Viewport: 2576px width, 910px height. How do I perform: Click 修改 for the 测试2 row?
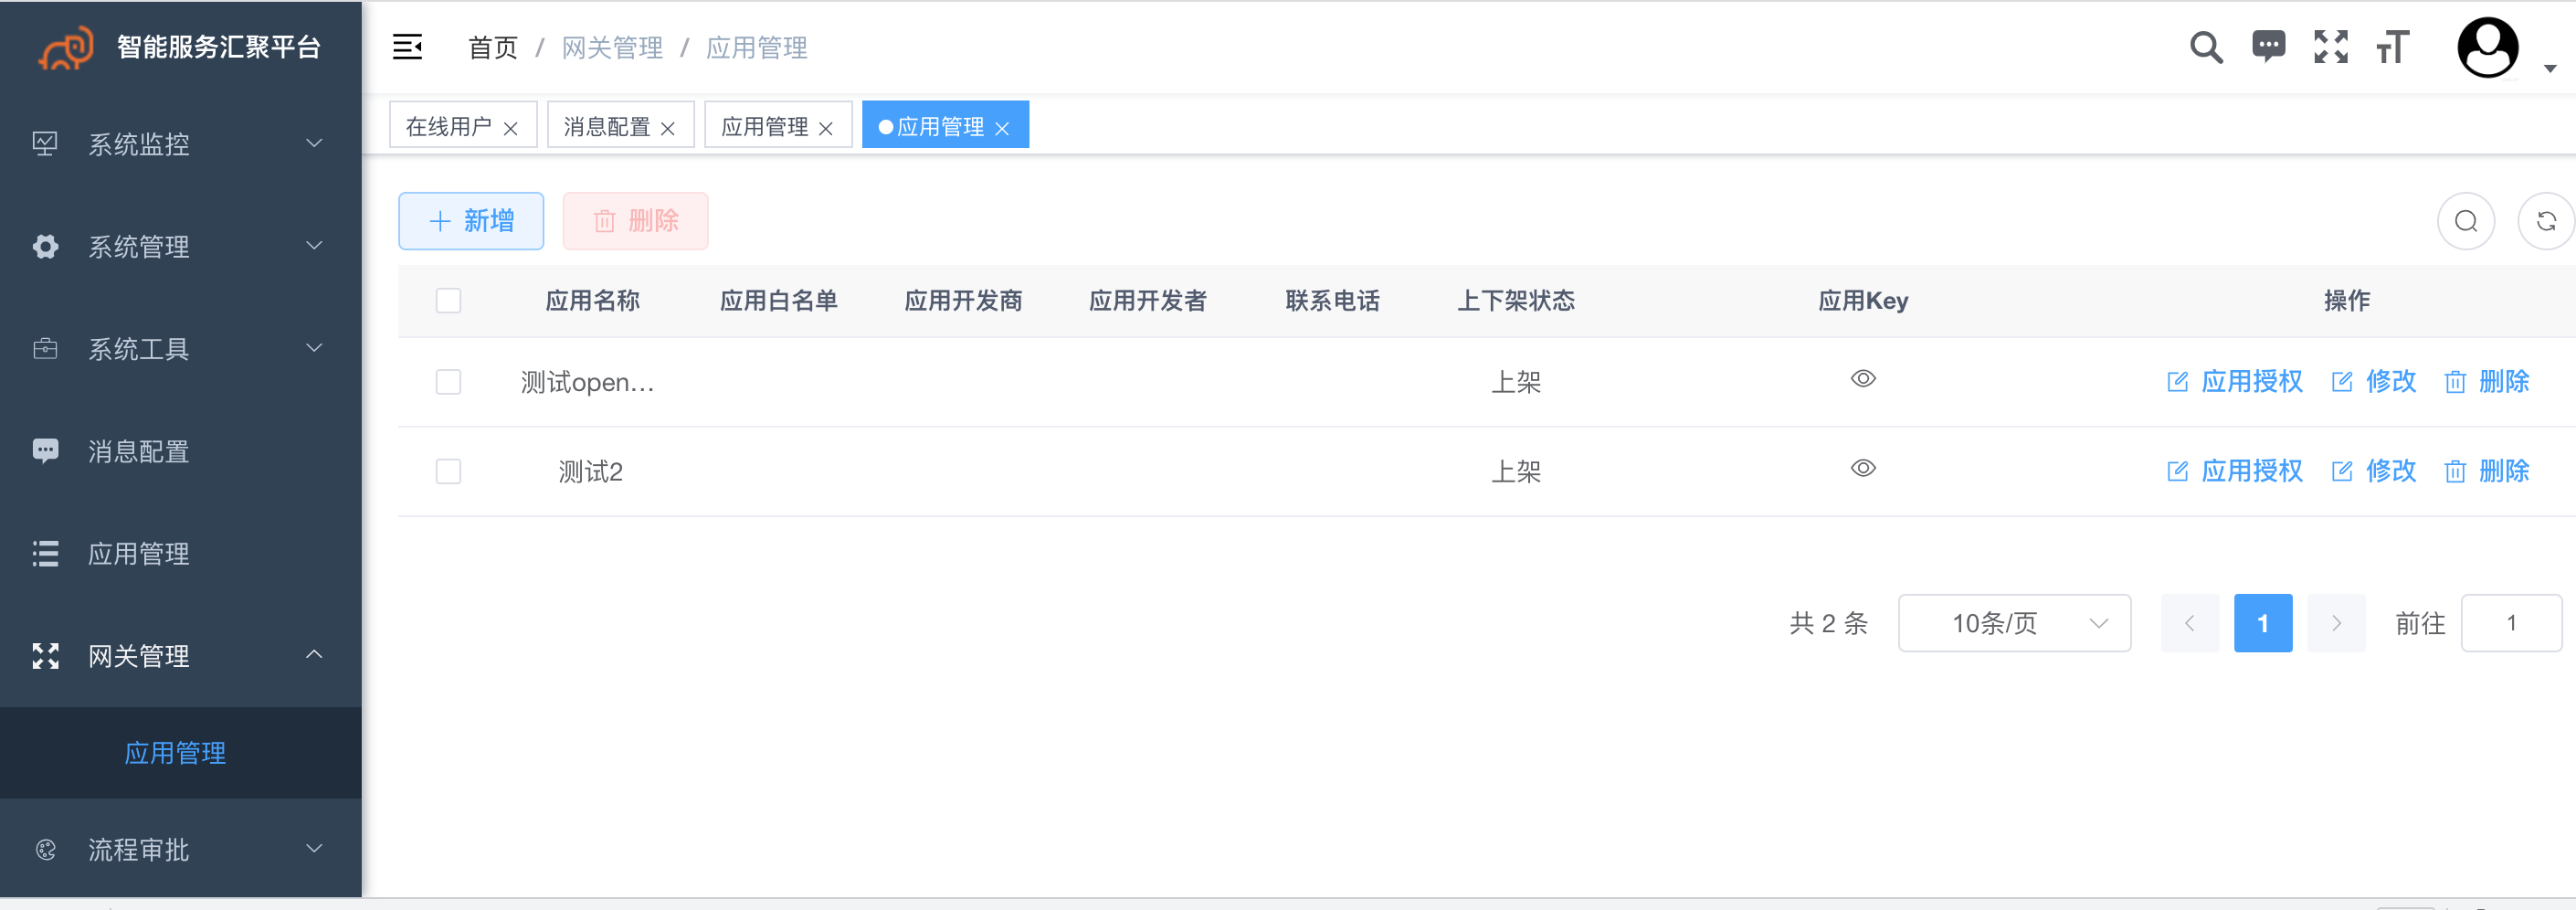pos(2374,470)
